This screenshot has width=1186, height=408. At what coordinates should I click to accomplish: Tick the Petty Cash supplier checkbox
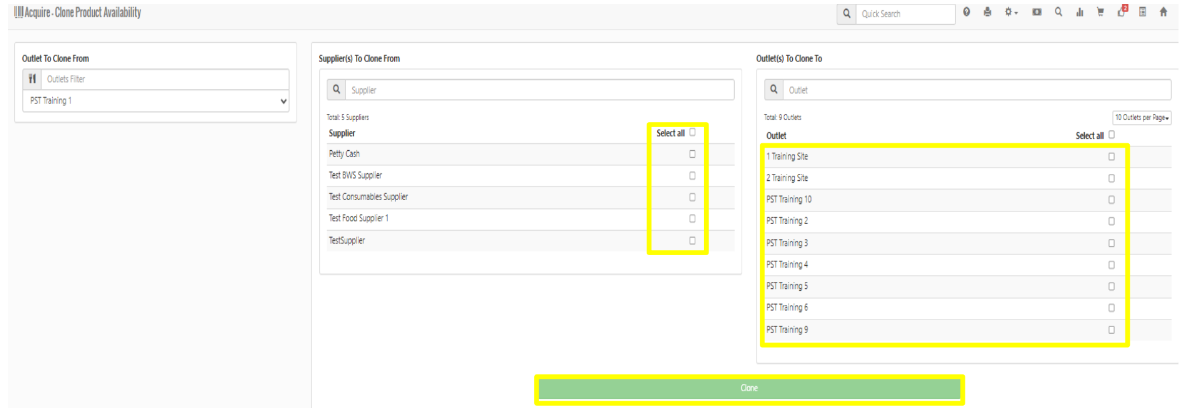692,154
